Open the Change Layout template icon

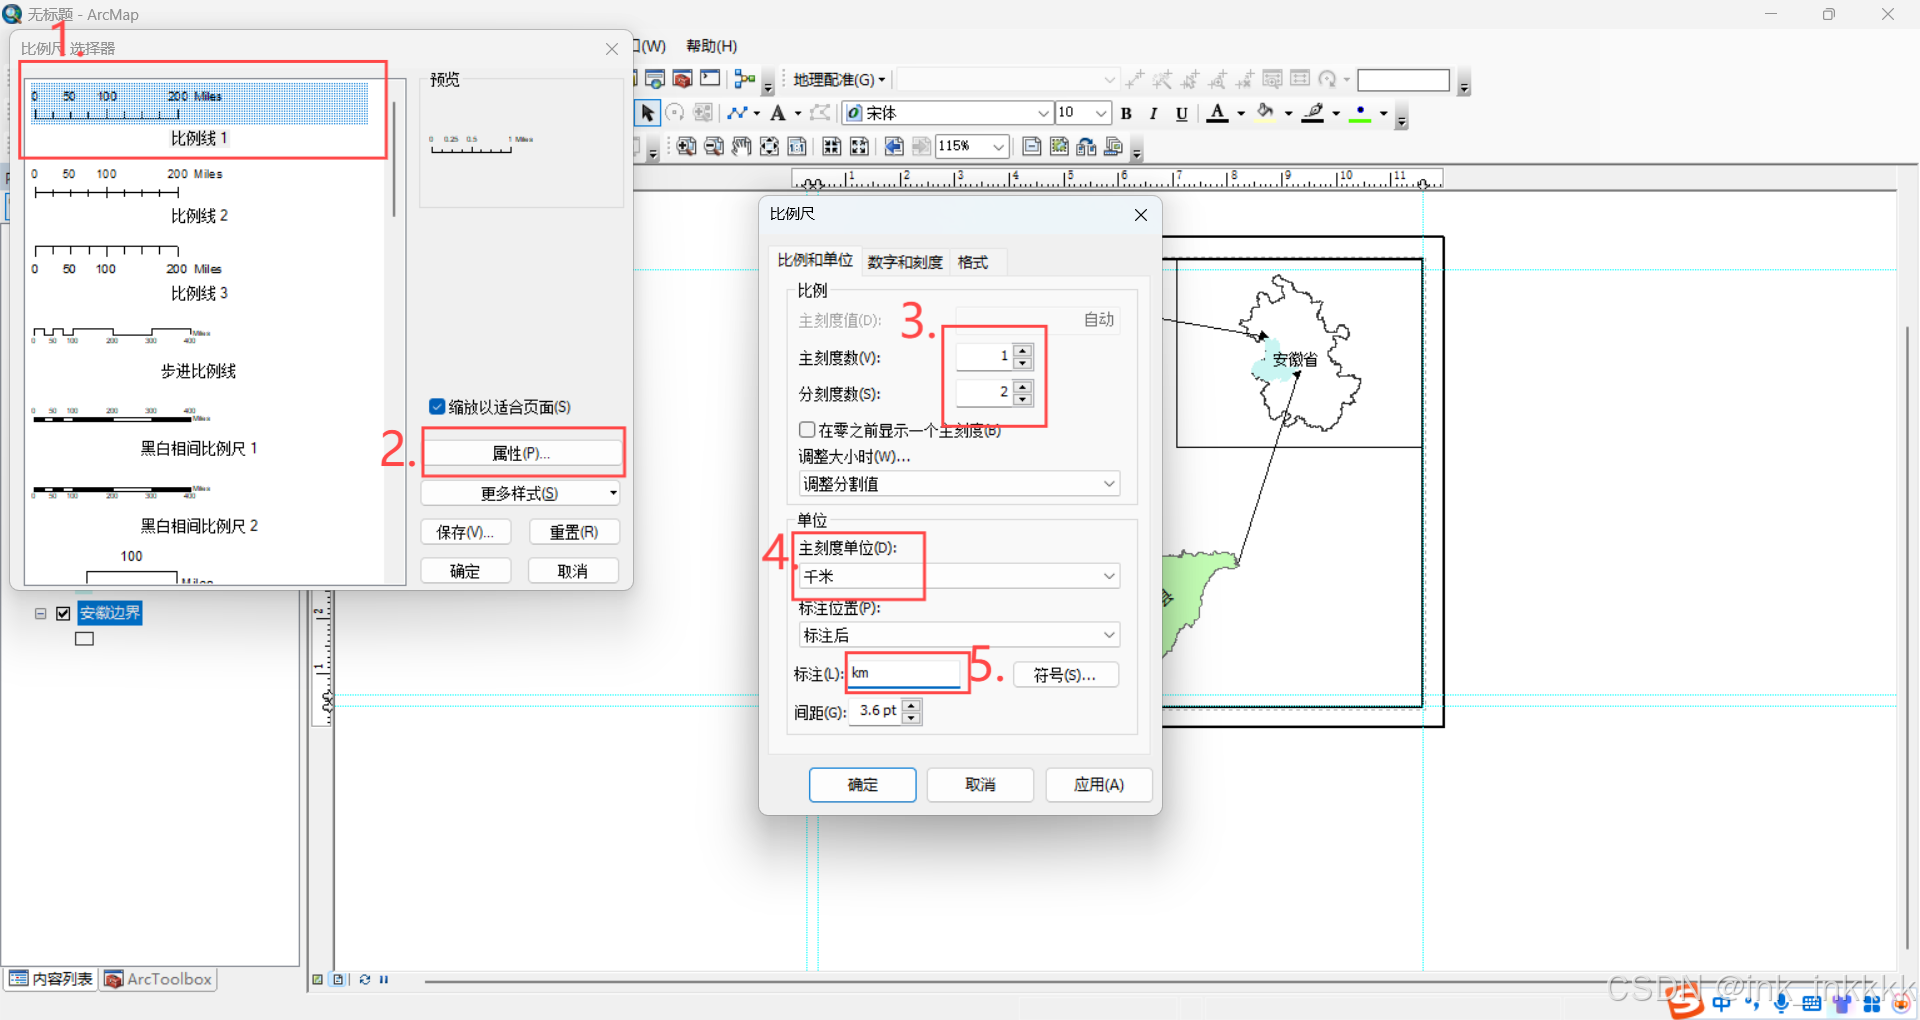pos(1087,147)
